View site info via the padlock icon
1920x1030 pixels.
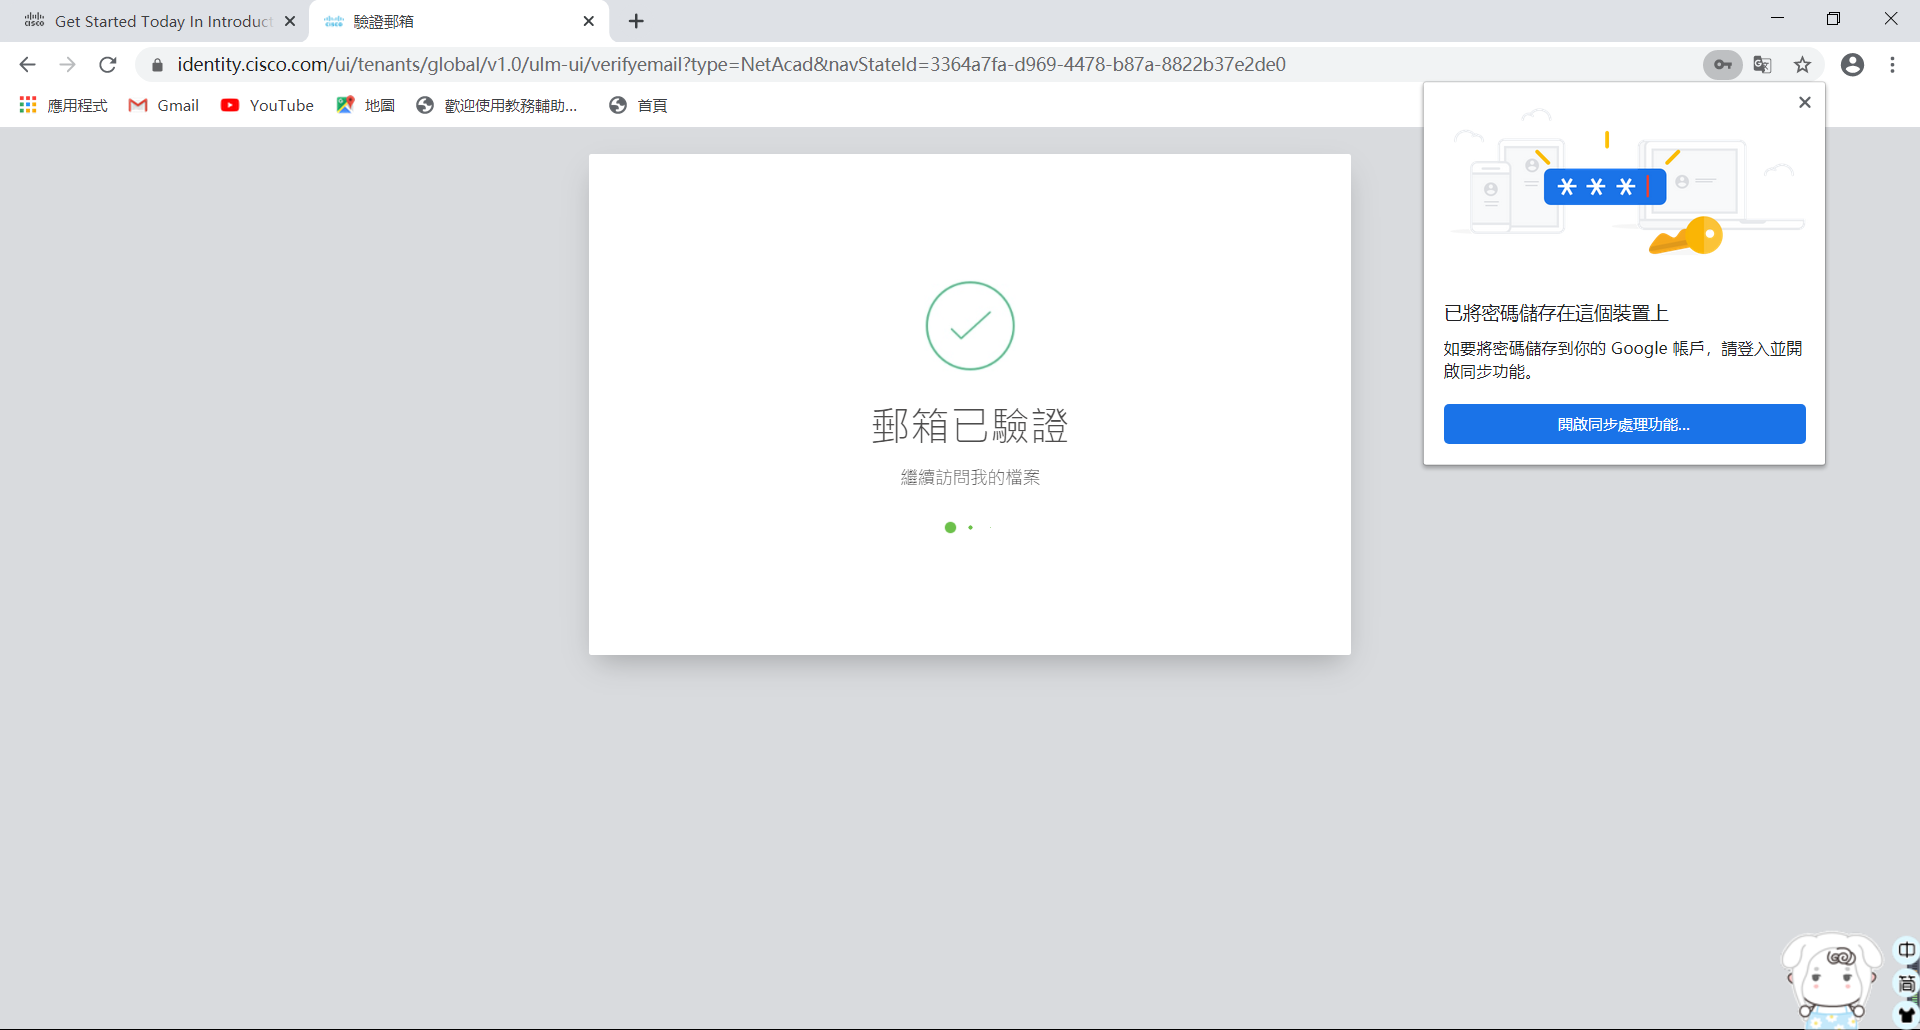[157, 65]
